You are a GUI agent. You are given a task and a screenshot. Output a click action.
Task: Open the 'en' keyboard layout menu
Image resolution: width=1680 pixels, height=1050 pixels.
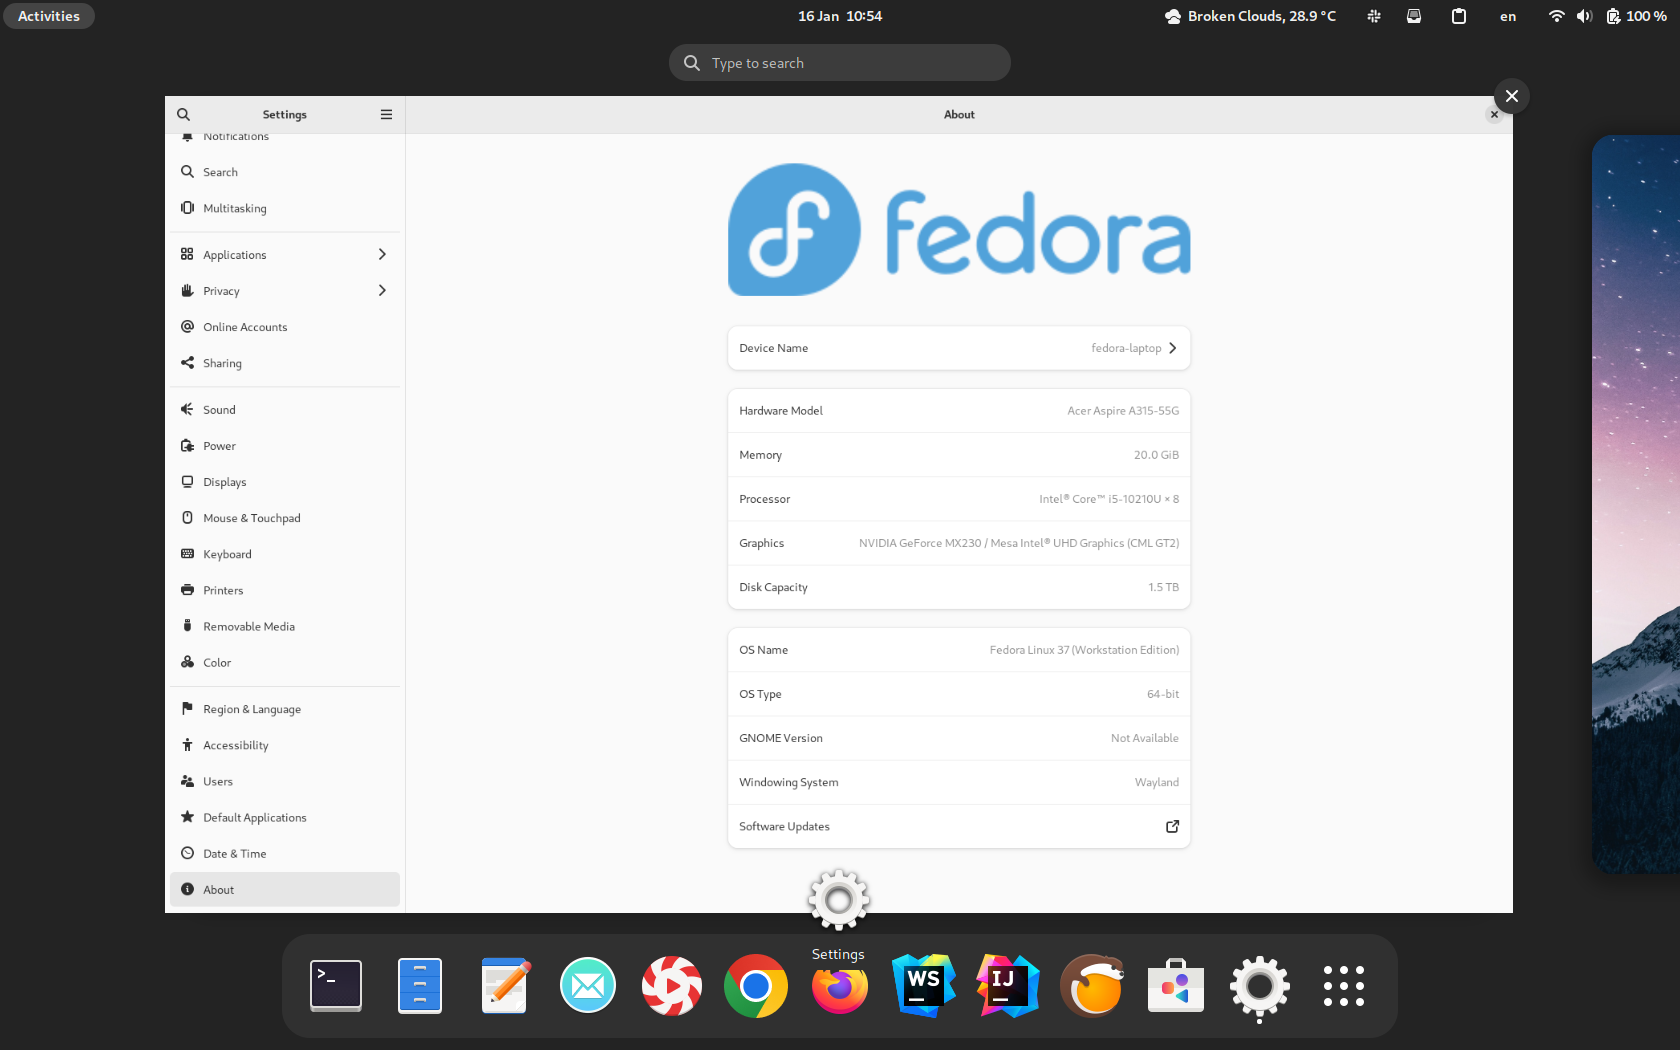1508,16
